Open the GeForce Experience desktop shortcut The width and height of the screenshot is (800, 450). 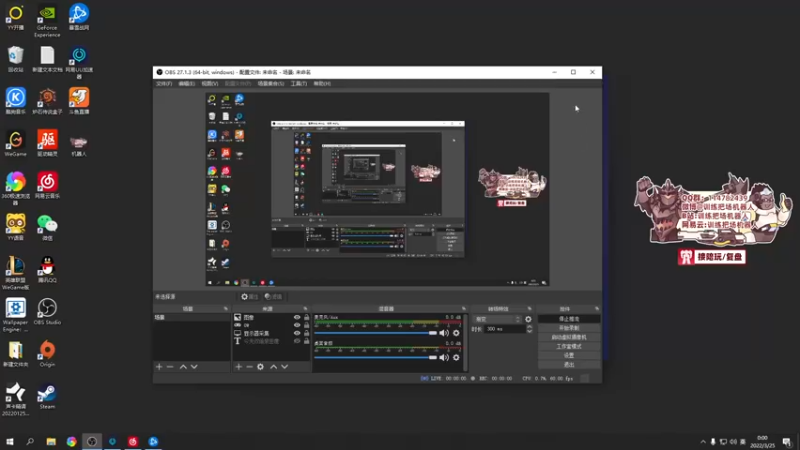tap(47, 21)
